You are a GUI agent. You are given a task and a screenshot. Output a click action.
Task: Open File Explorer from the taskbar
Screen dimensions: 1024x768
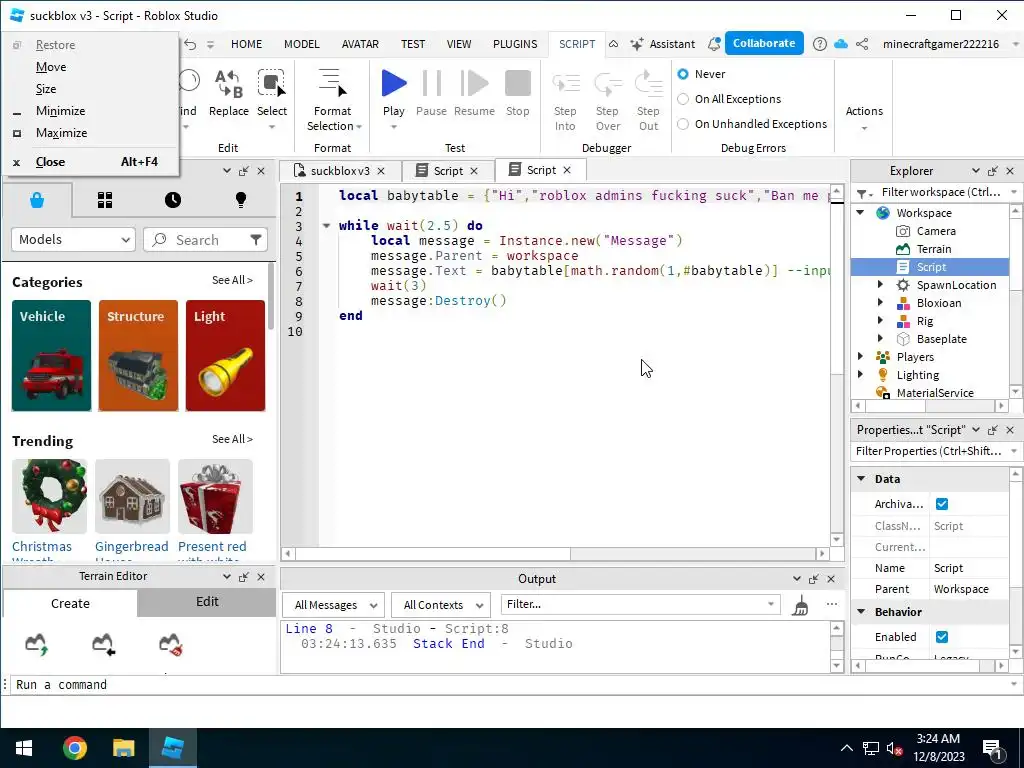pyautogui.click(x=123, y=748)
